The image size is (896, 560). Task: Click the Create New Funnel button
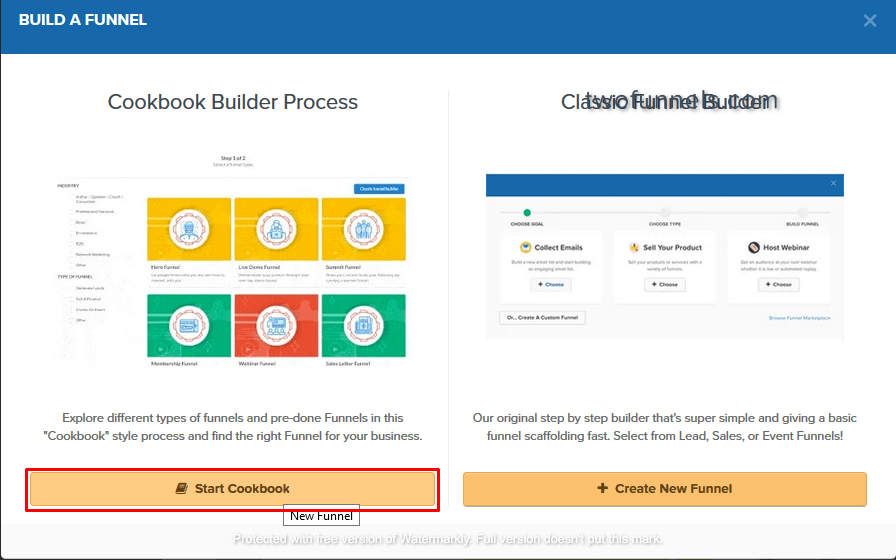[x=665, y=489]
